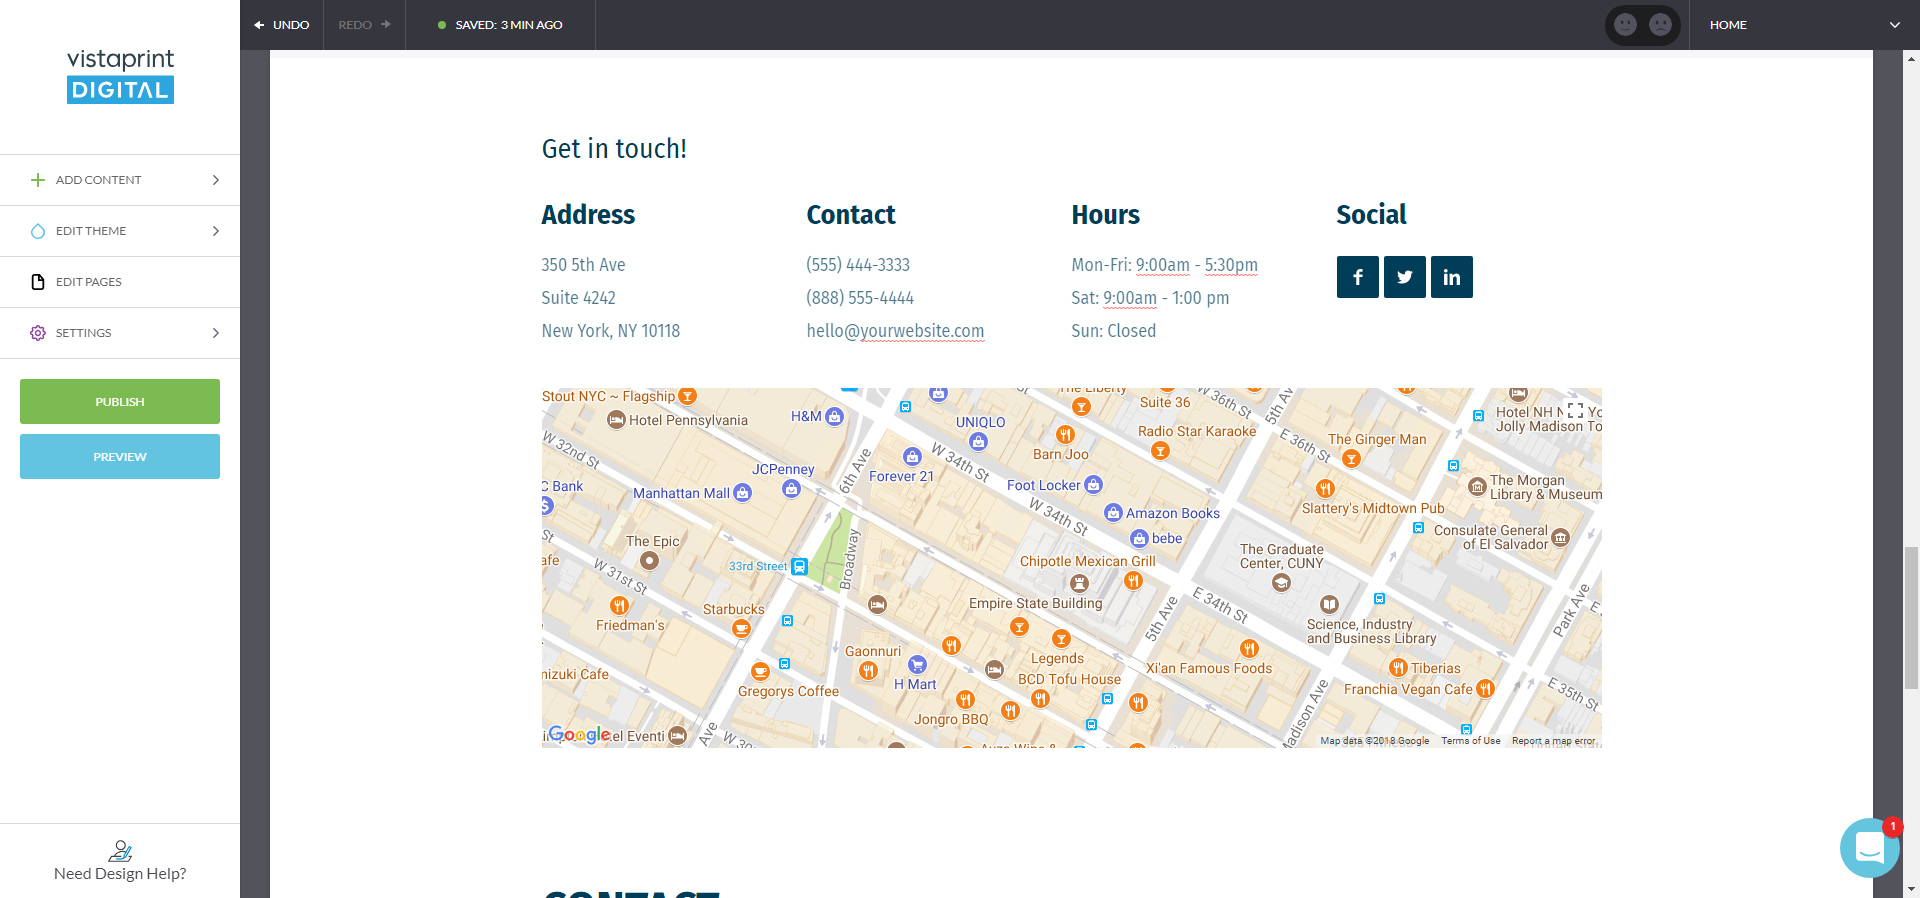The height and width of the screenshot is (898, 1920).
Task: Click the Manhattan Mall shopping marker
Action: [x=742, y=492]
